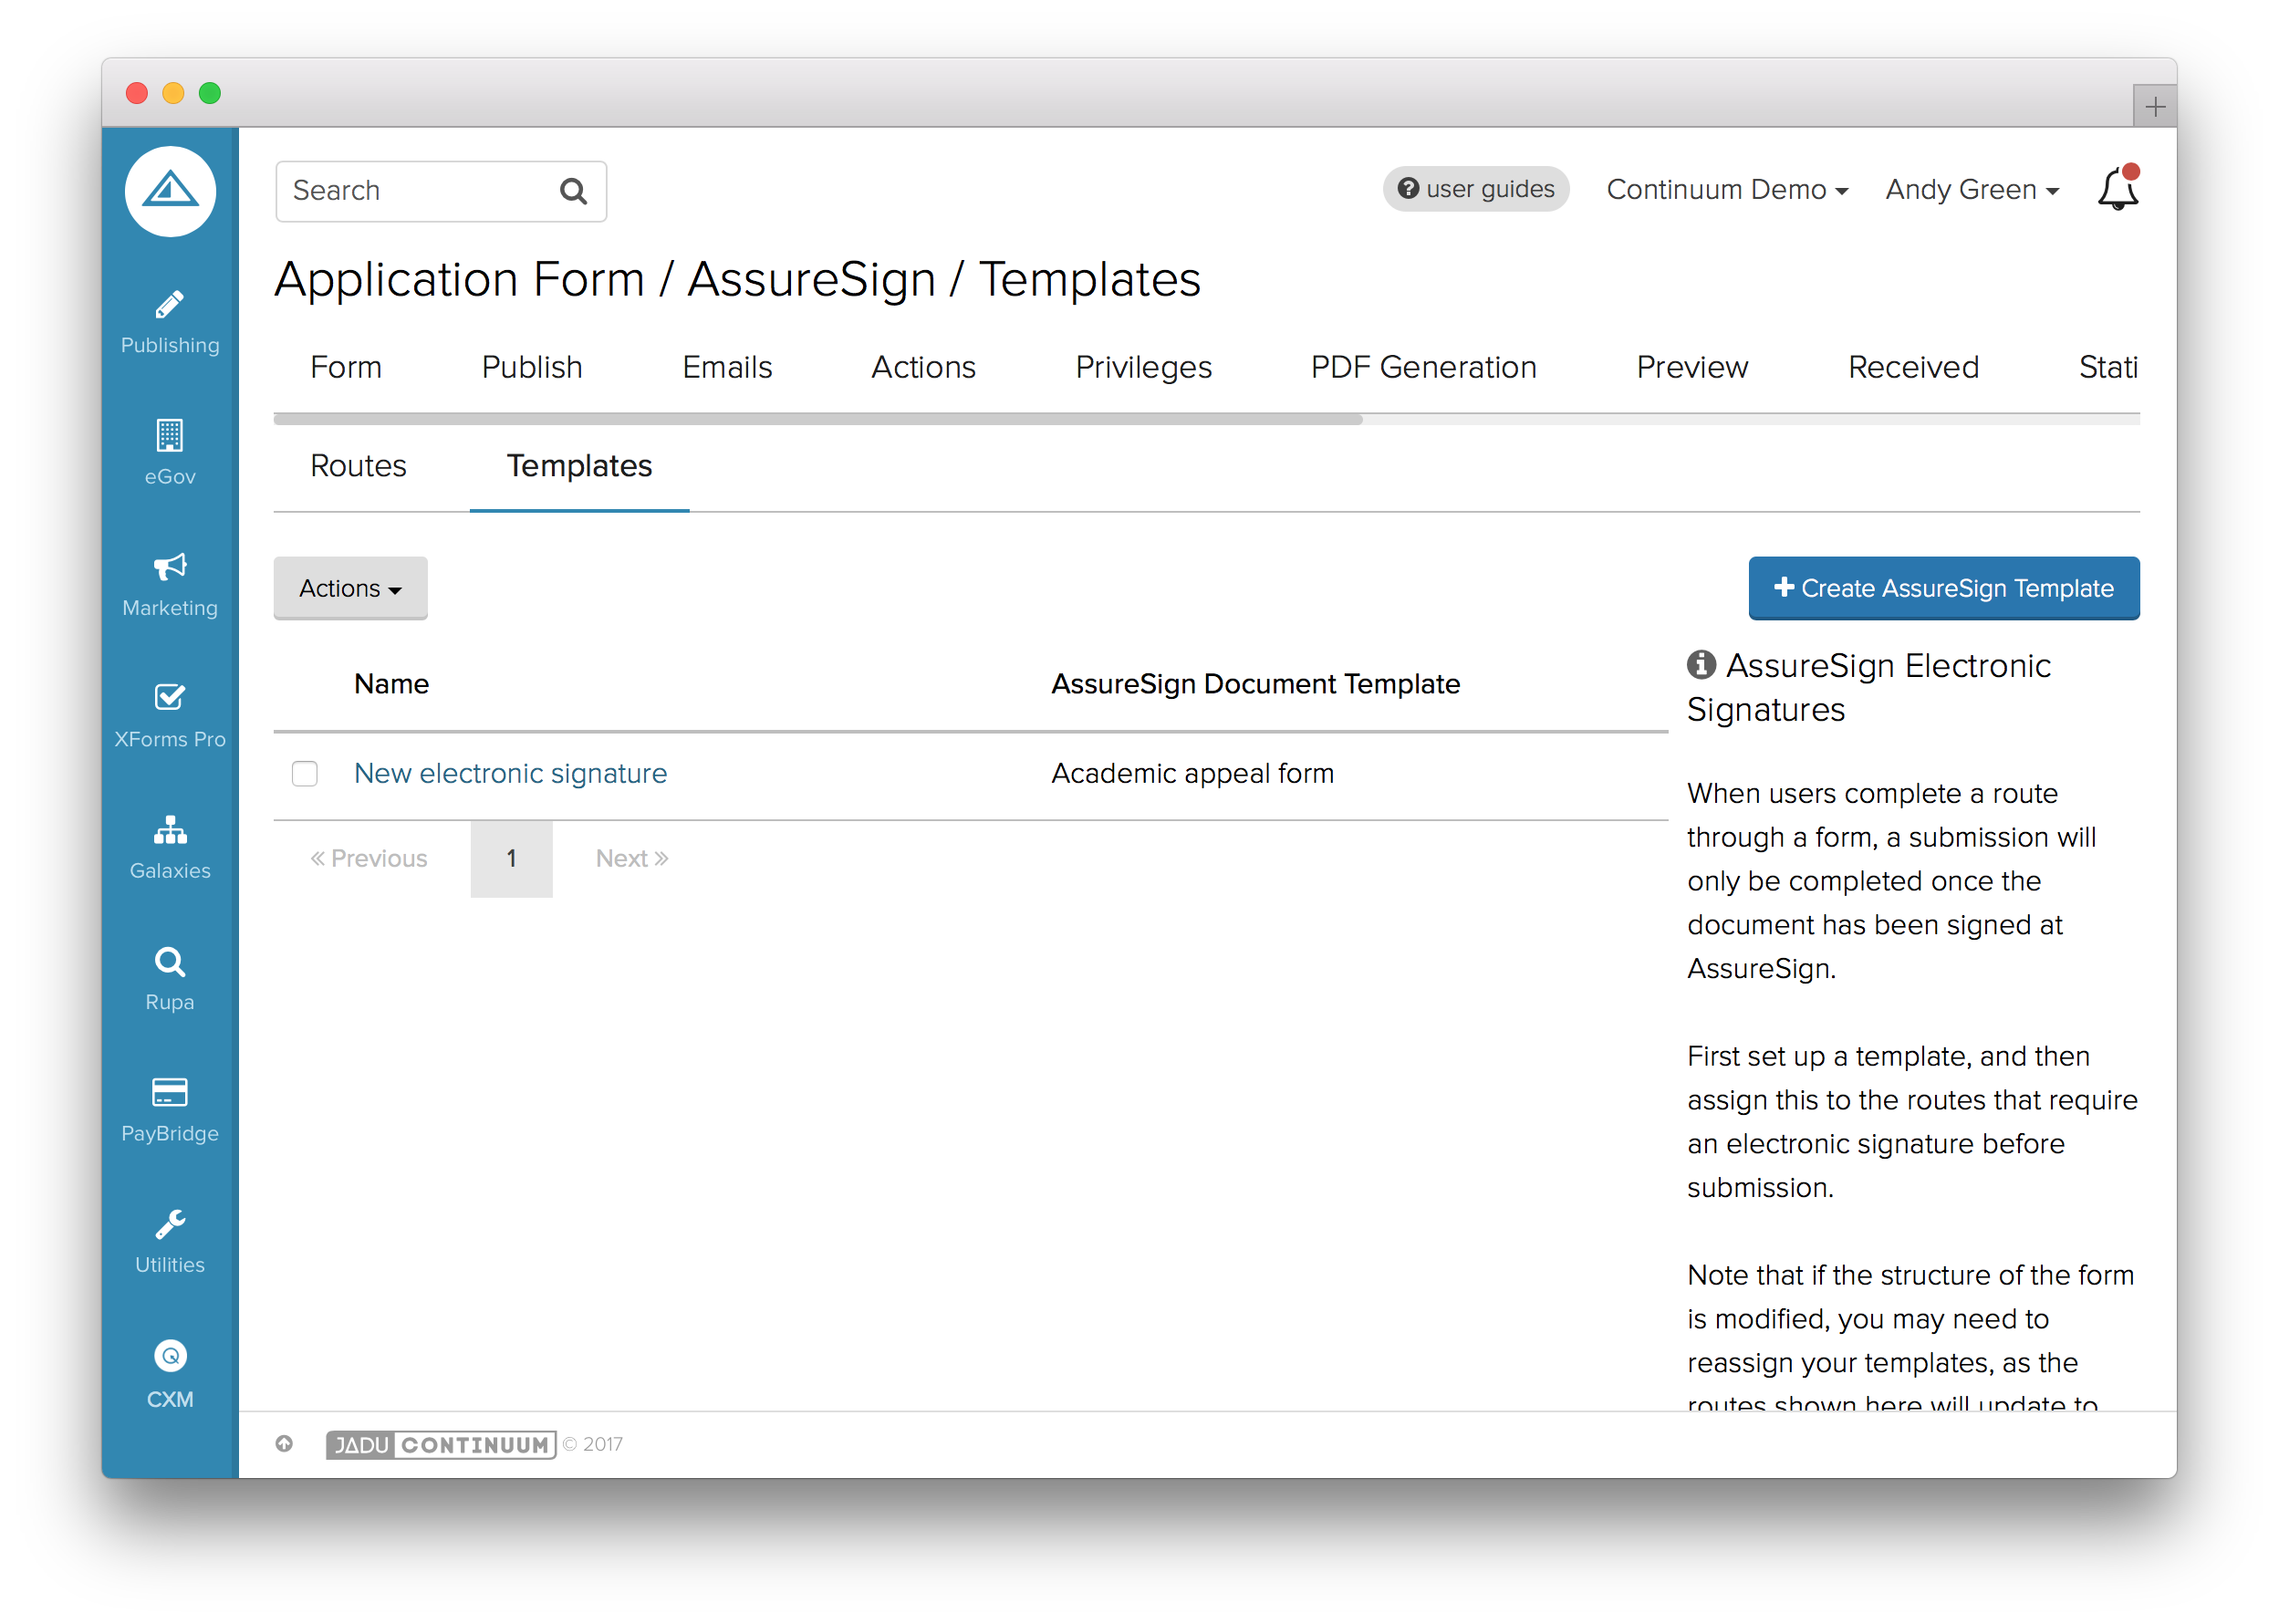Open the Galaxies sitemap icon

click(x=169, y=829)
